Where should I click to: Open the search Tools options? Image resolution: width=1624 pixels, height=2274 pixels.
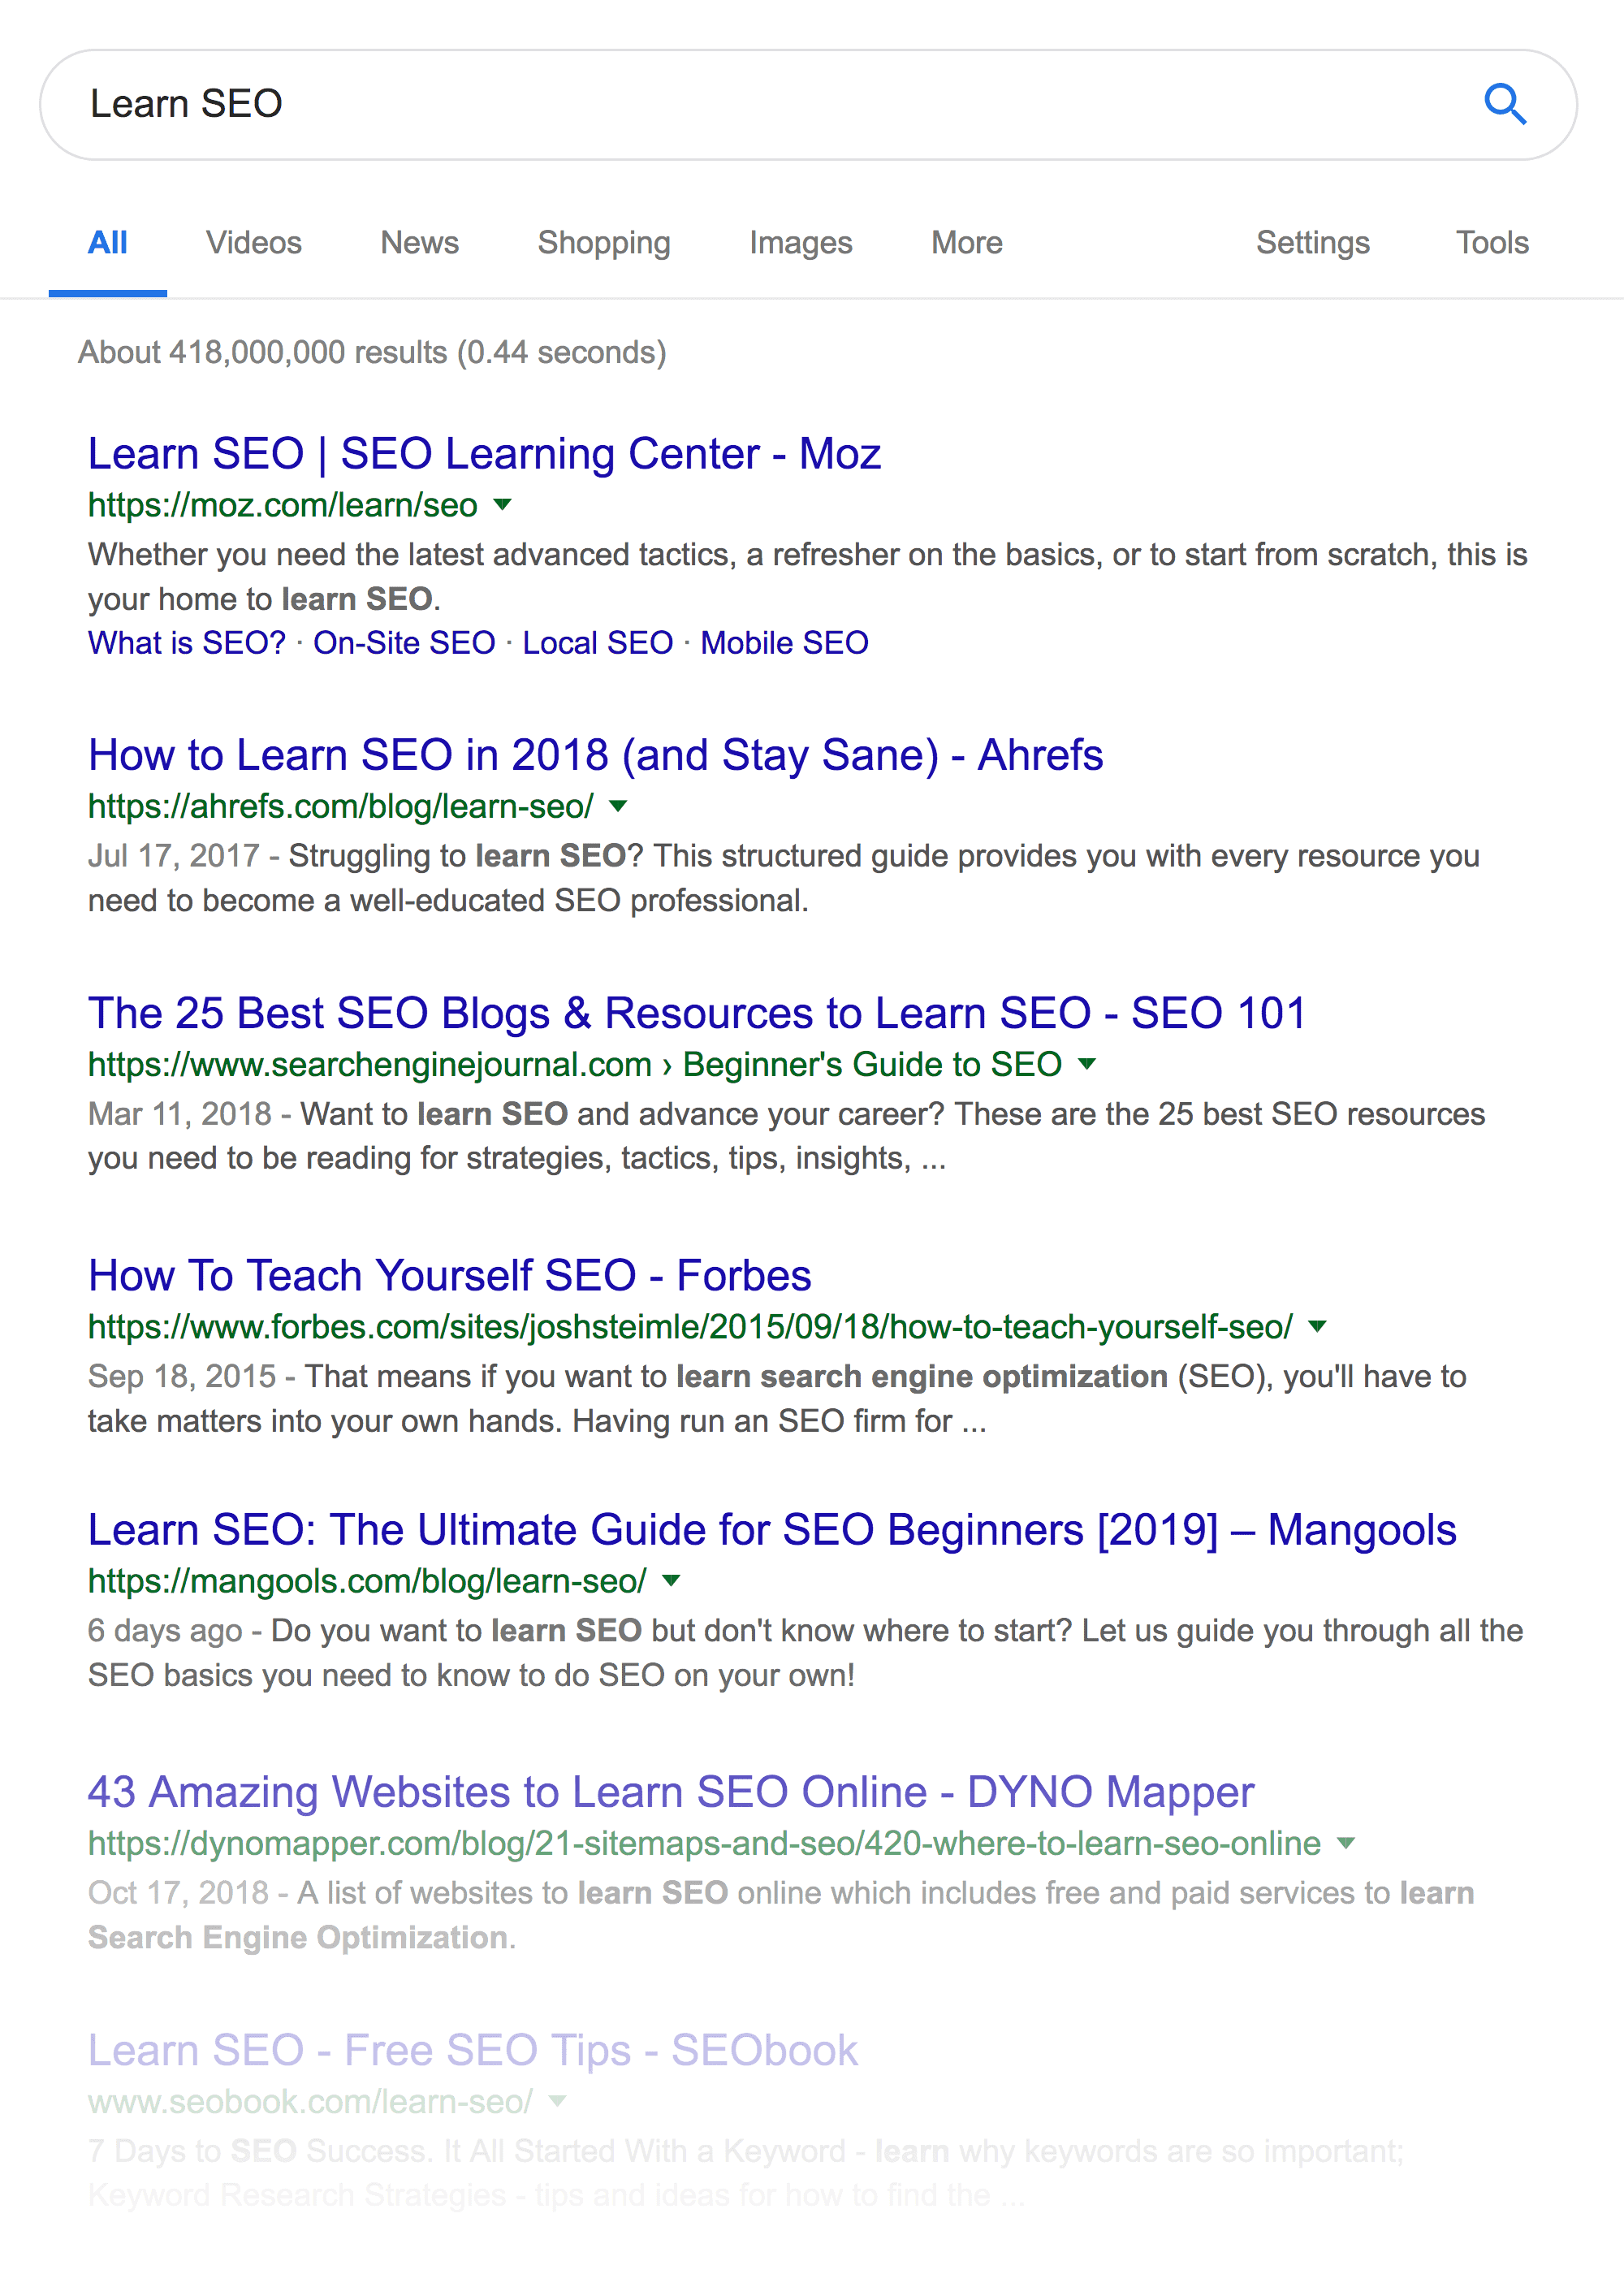point(1492,243)
